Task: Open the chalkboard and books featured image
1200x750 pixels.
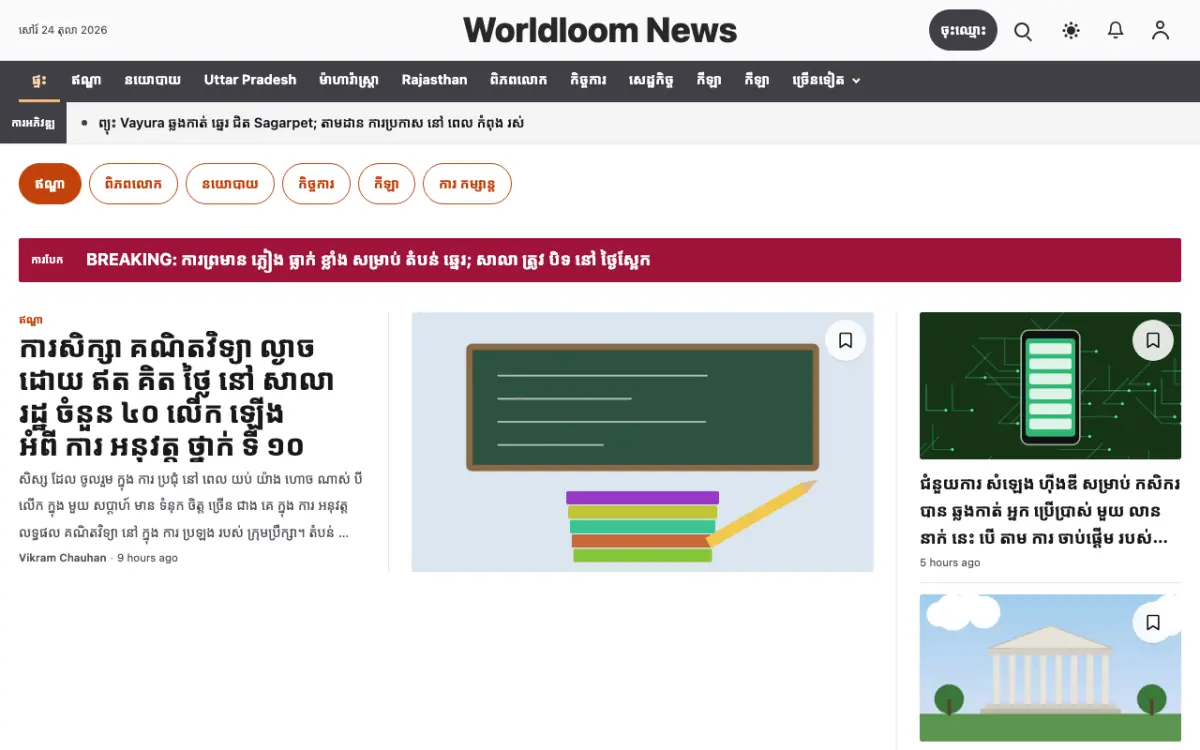Action: click(x=643, y=442)
